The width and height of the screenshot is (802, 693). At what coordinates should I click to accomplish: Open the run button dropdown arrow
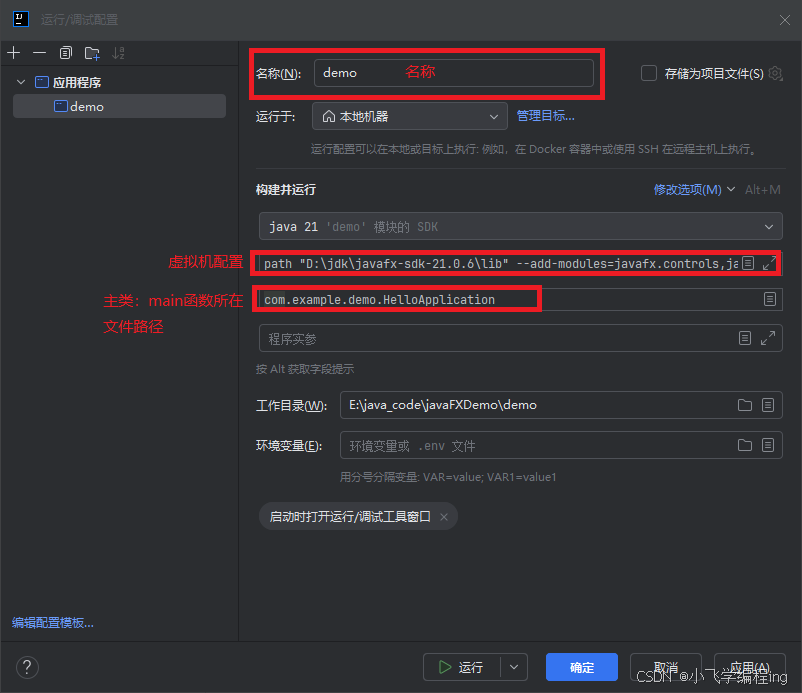click(x=514, y=667)
